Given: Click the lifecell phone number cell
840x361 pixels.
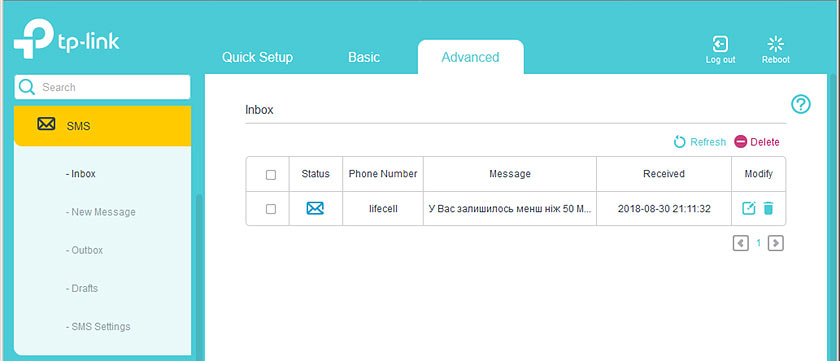Looking at the screenshot, I should pos(383,209).
